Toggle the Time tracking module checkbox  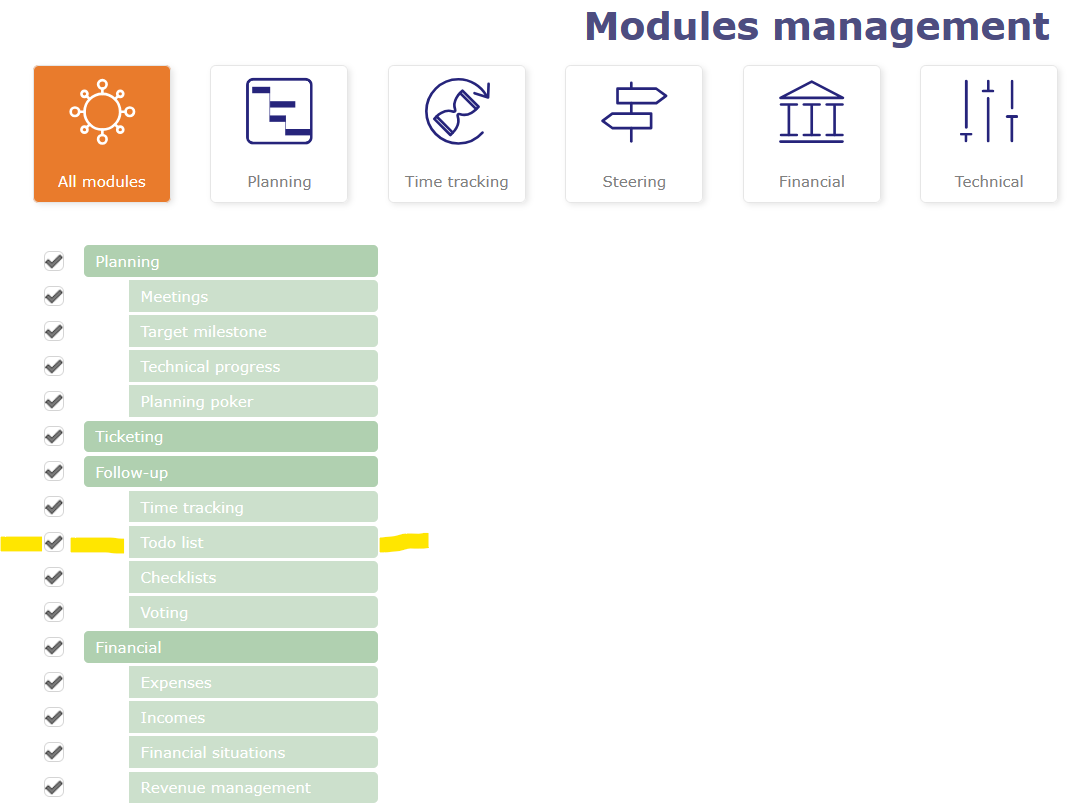click(x=54, y=507)
